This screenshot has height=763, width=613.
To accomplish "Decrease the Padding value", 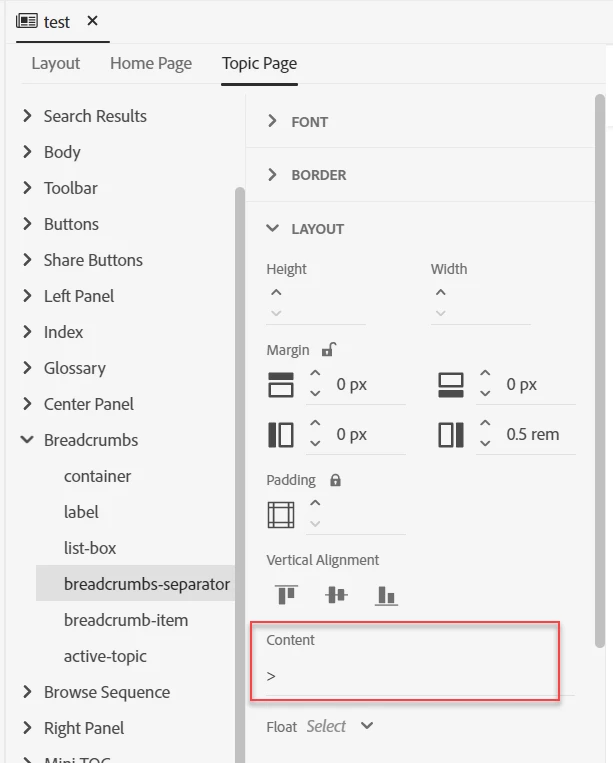I will click(315, 524).
